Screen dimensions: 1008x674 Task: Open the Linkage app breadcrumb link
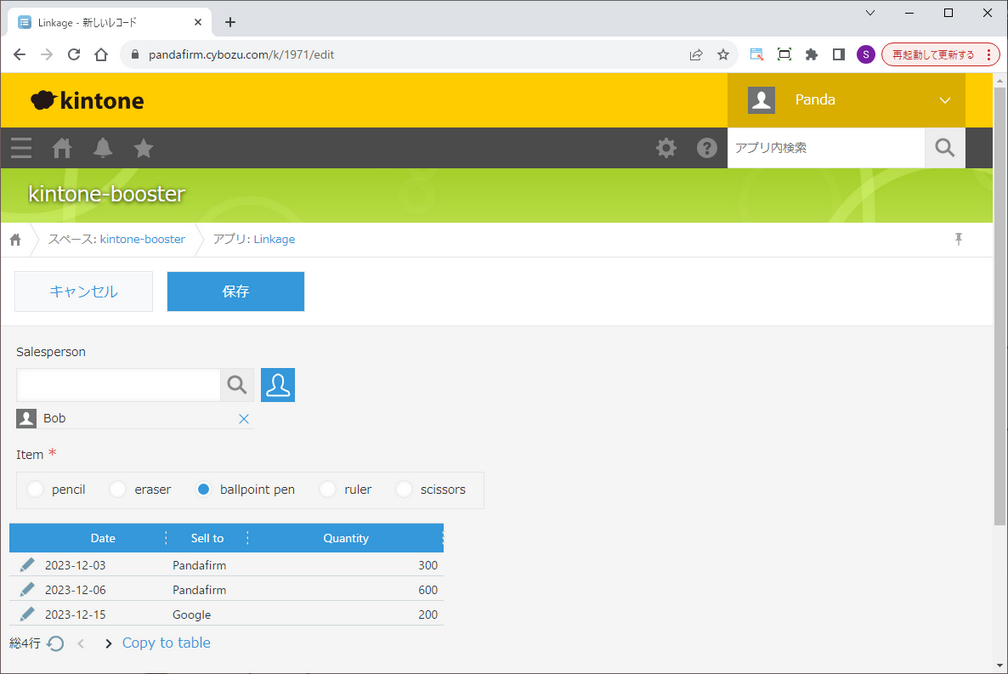click(274, 239)
